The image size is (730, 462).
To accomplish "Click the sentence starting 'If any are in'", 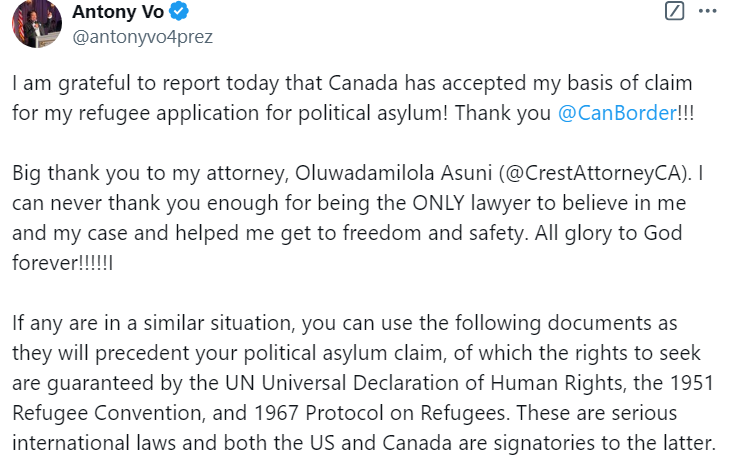I will coord(363,368).
